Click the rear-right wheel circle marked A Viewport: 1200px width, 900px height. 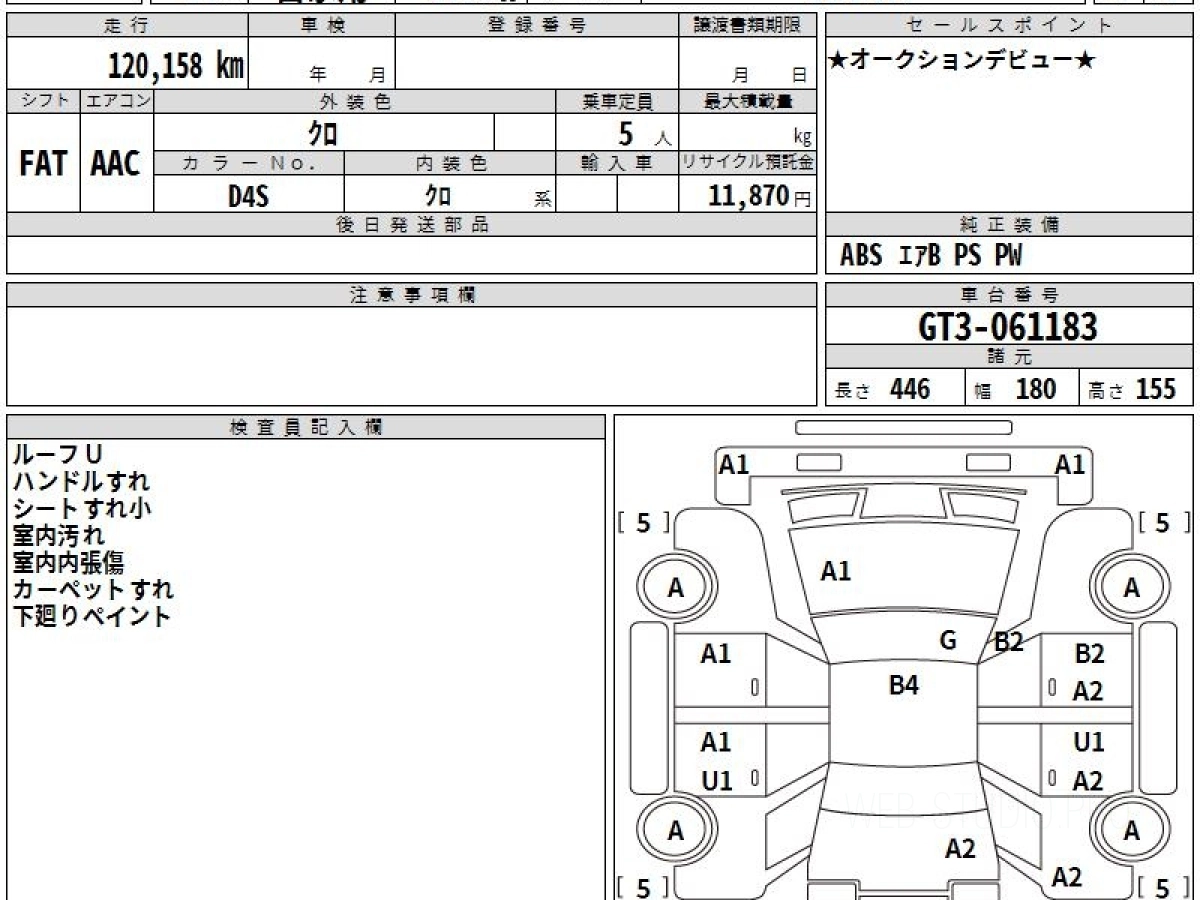pyautogui.click(x=1131, y=830)
